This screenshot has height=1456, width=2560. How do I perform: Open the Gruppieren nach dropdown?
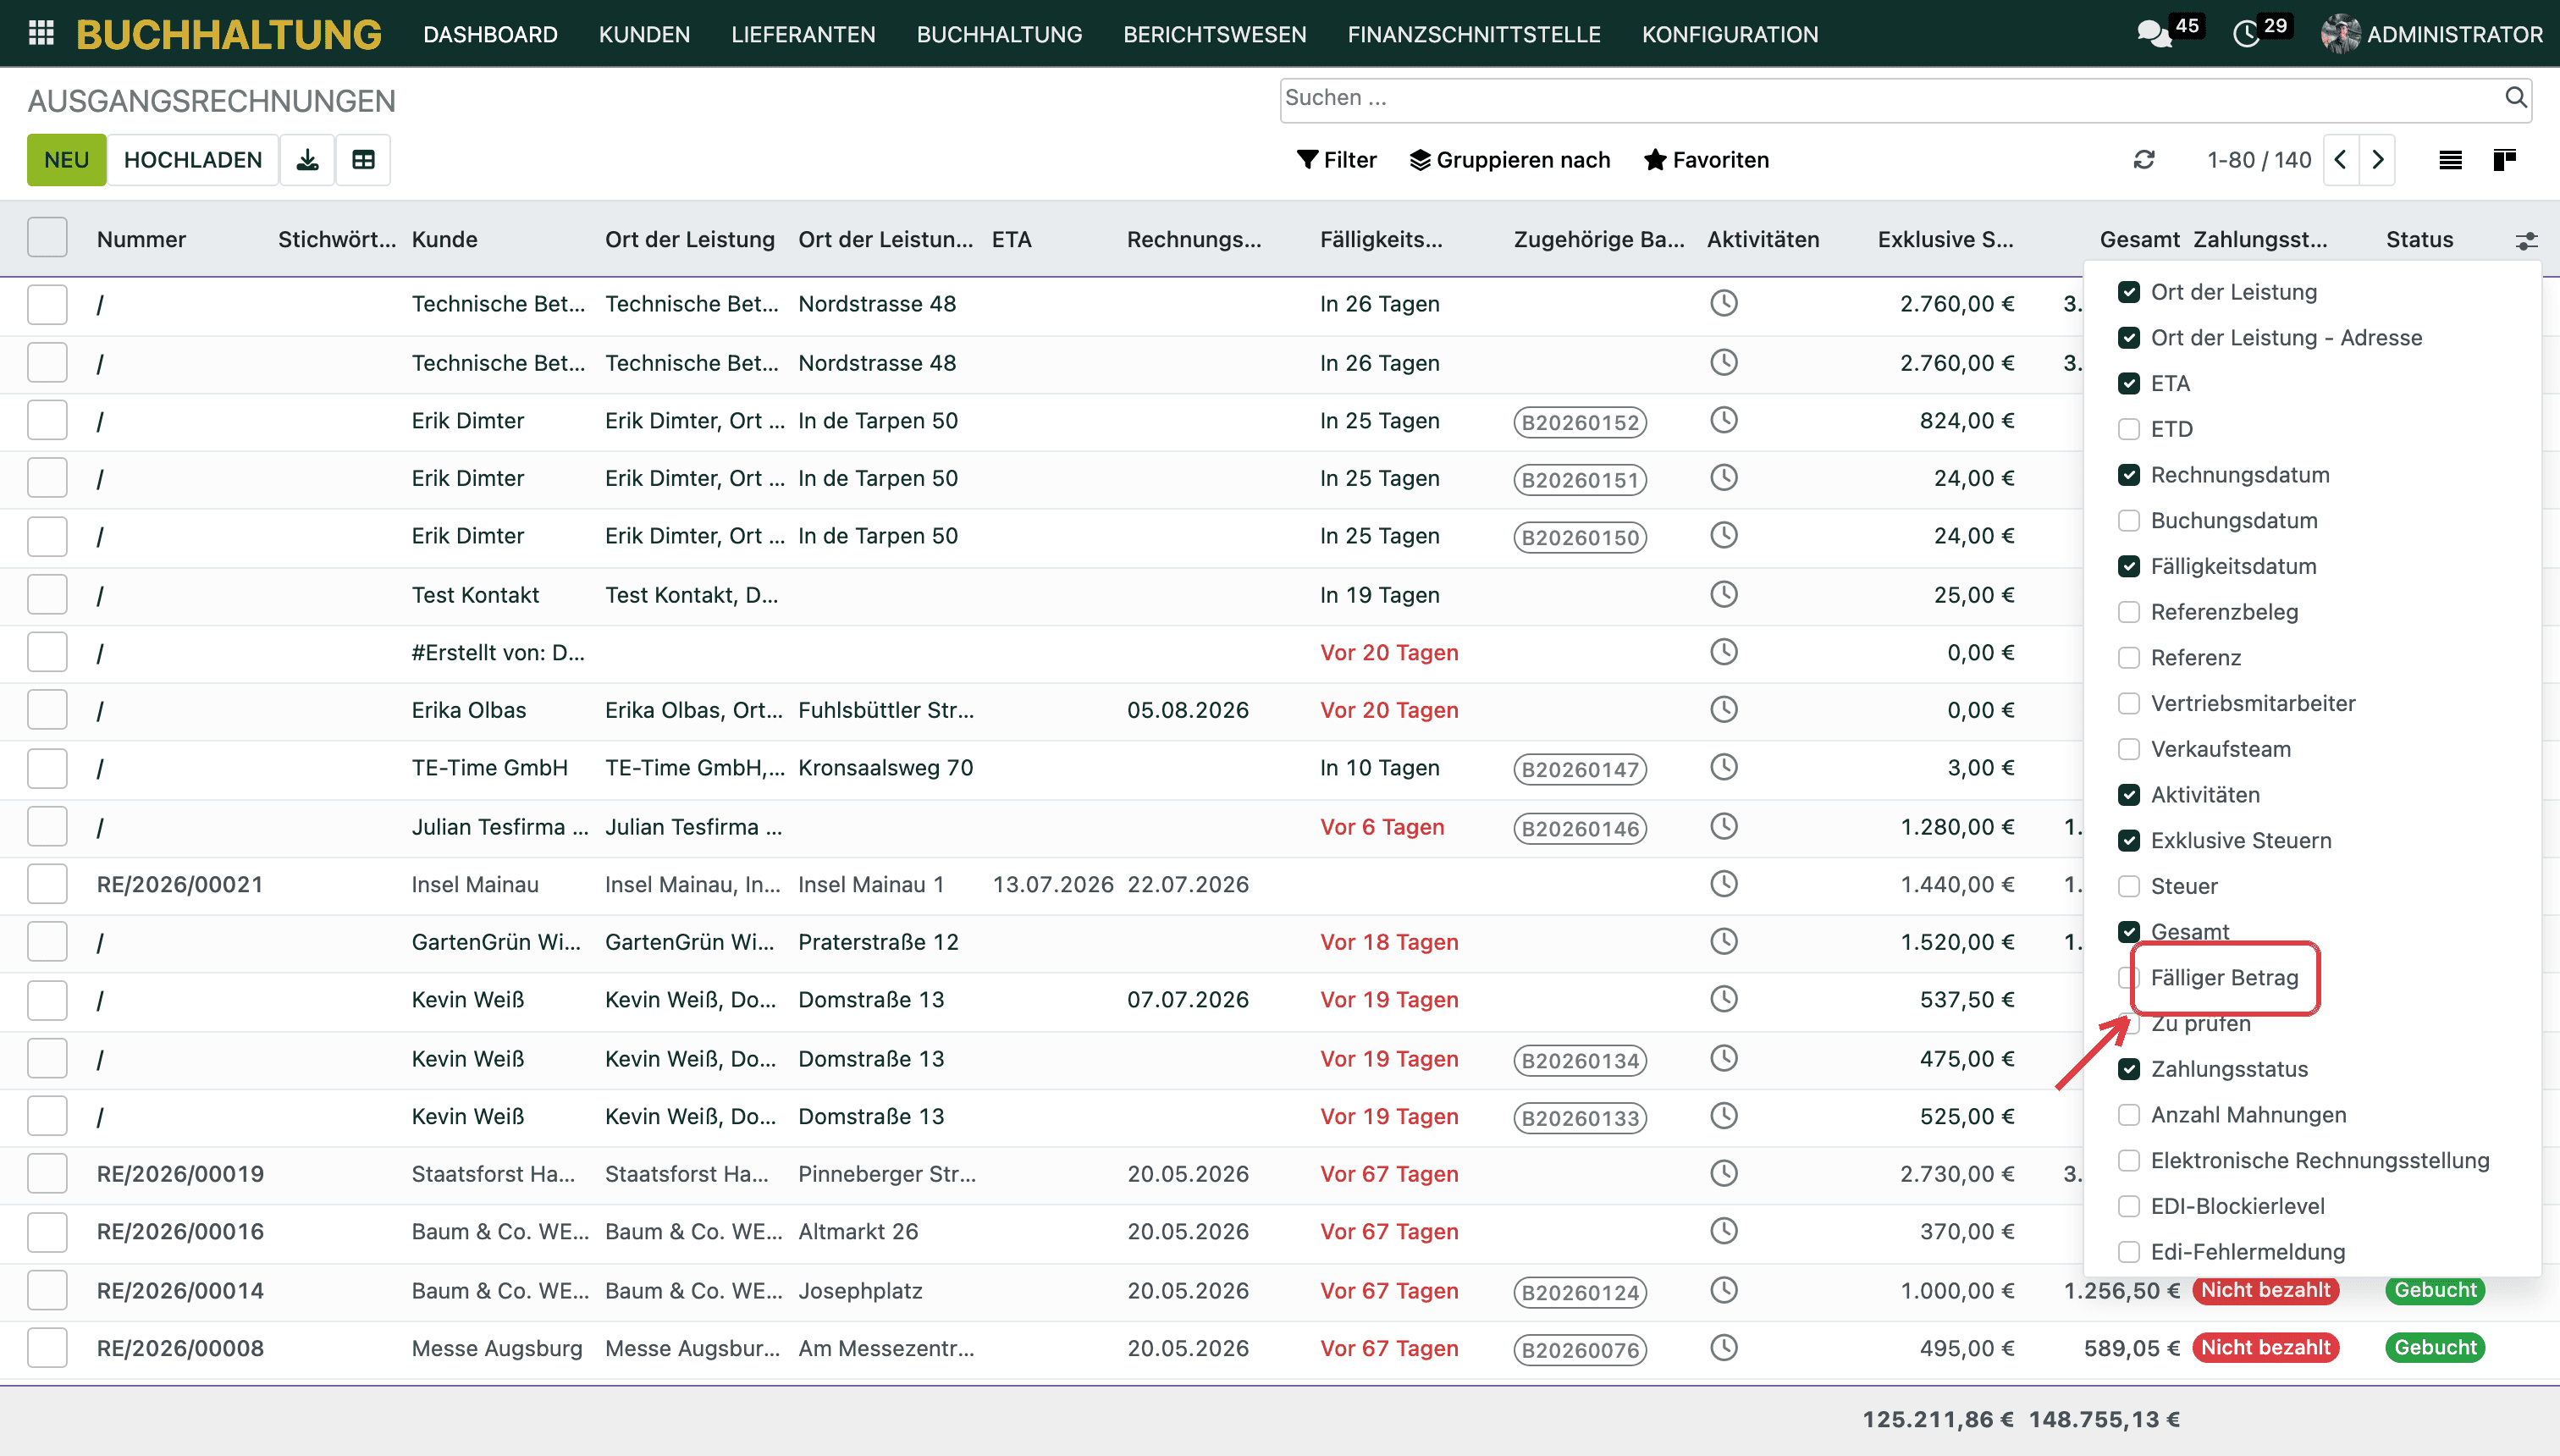[x=1510, y=160]
